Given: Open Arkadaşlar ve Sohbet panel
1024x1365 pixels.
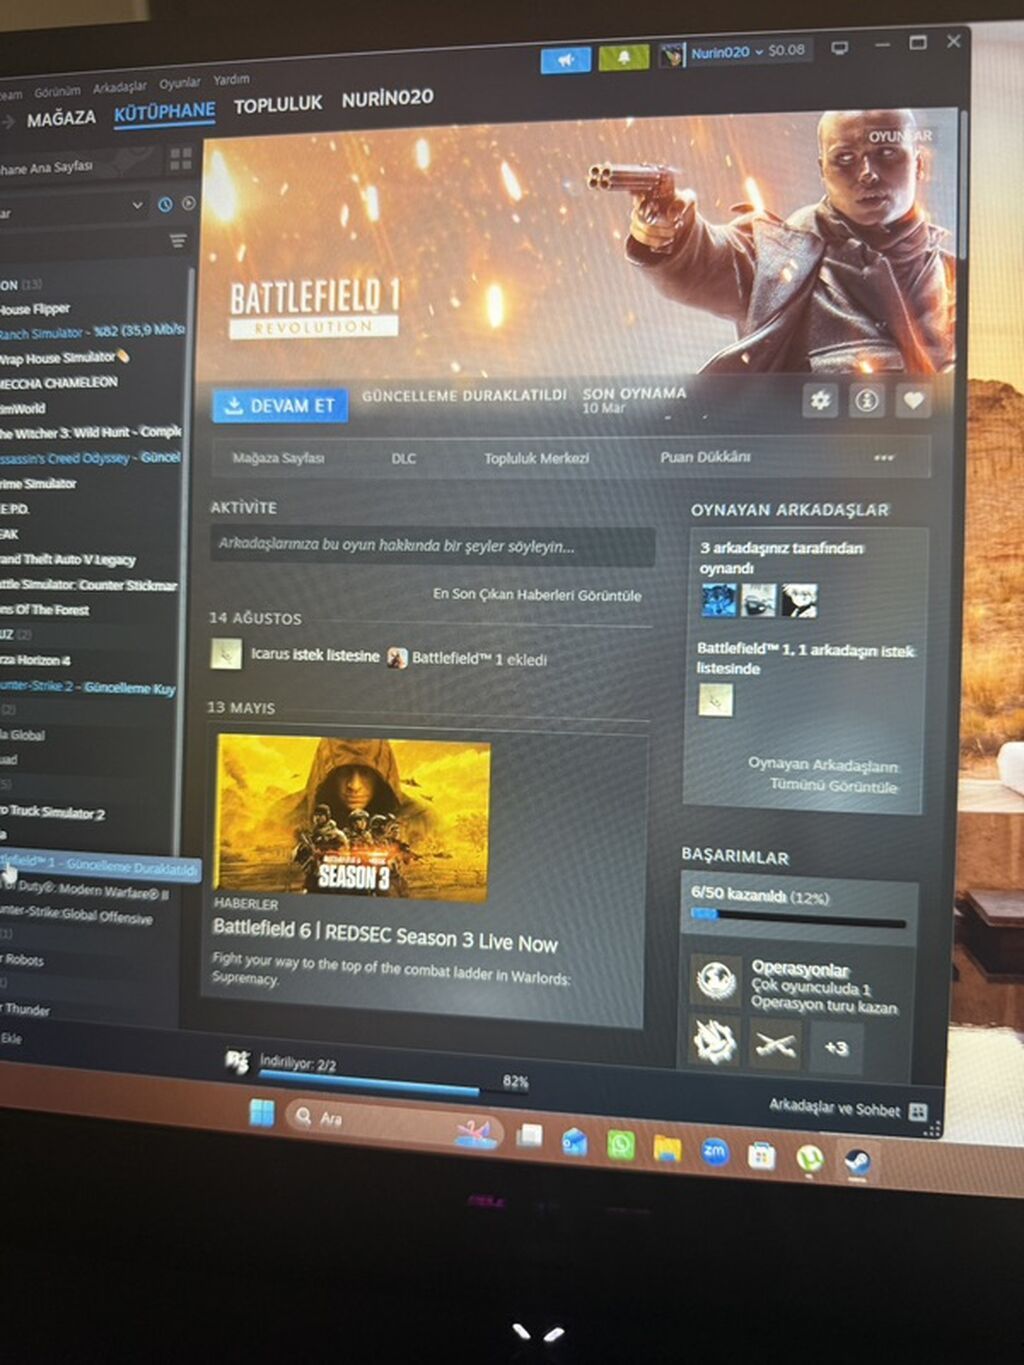Looking at the screenshot, I should [x=847, y=1108].
